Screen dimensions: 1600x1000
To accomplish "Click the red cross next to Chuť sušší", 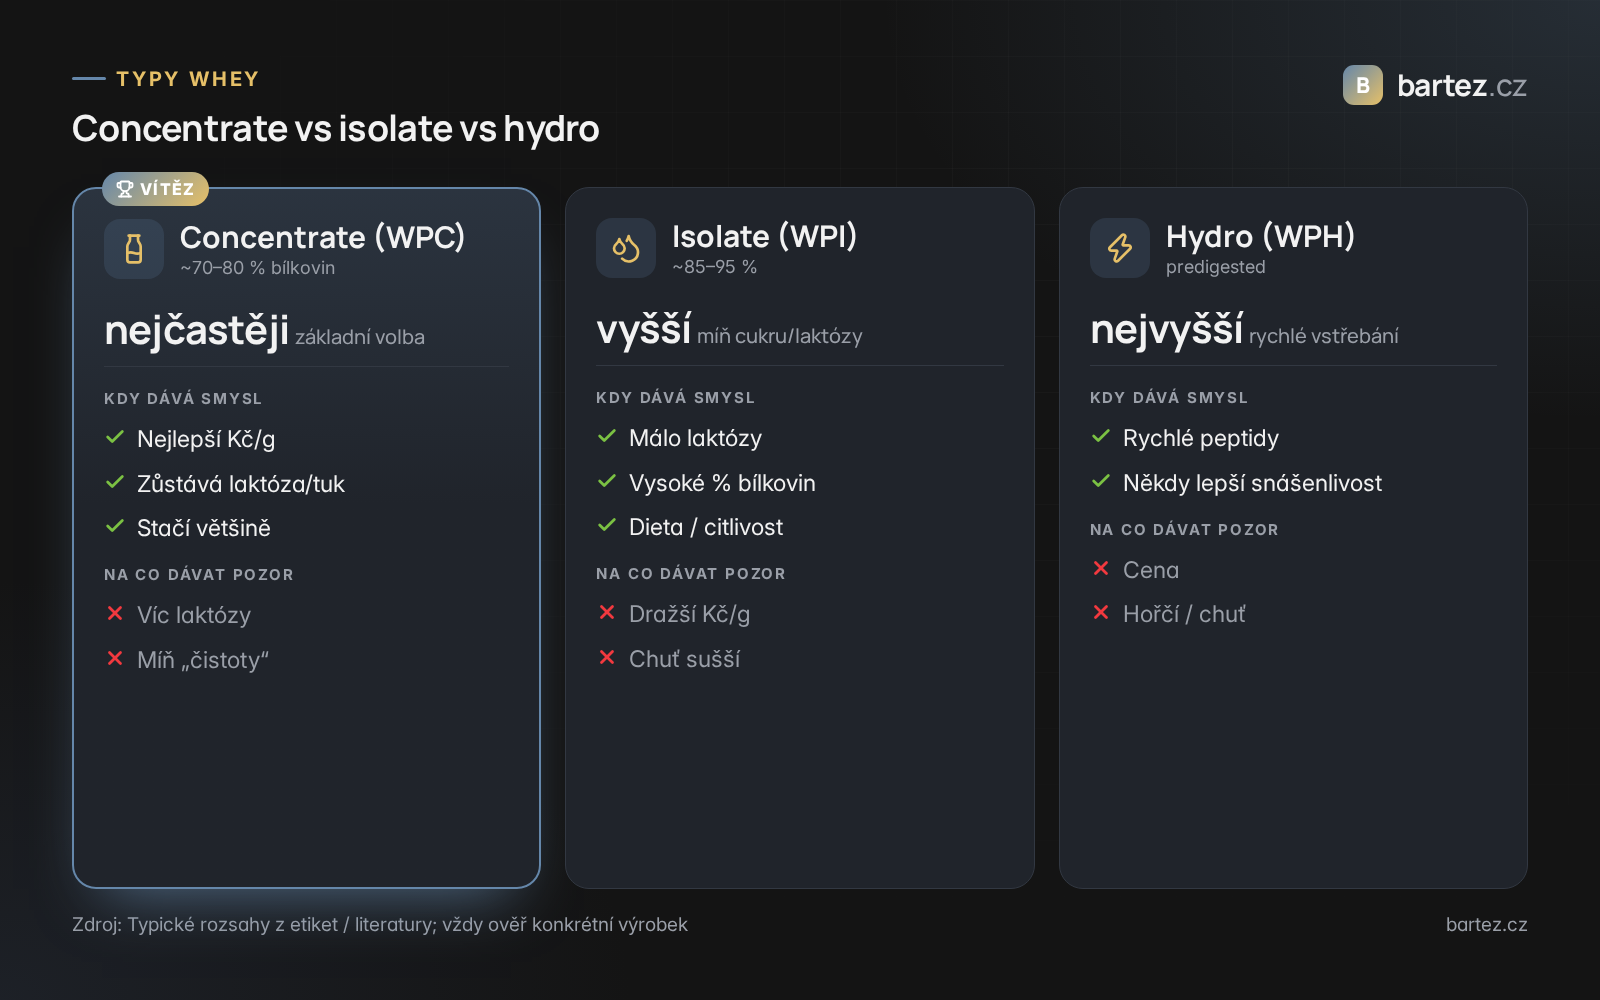I will pyautogui.click(x=607, y=657).
